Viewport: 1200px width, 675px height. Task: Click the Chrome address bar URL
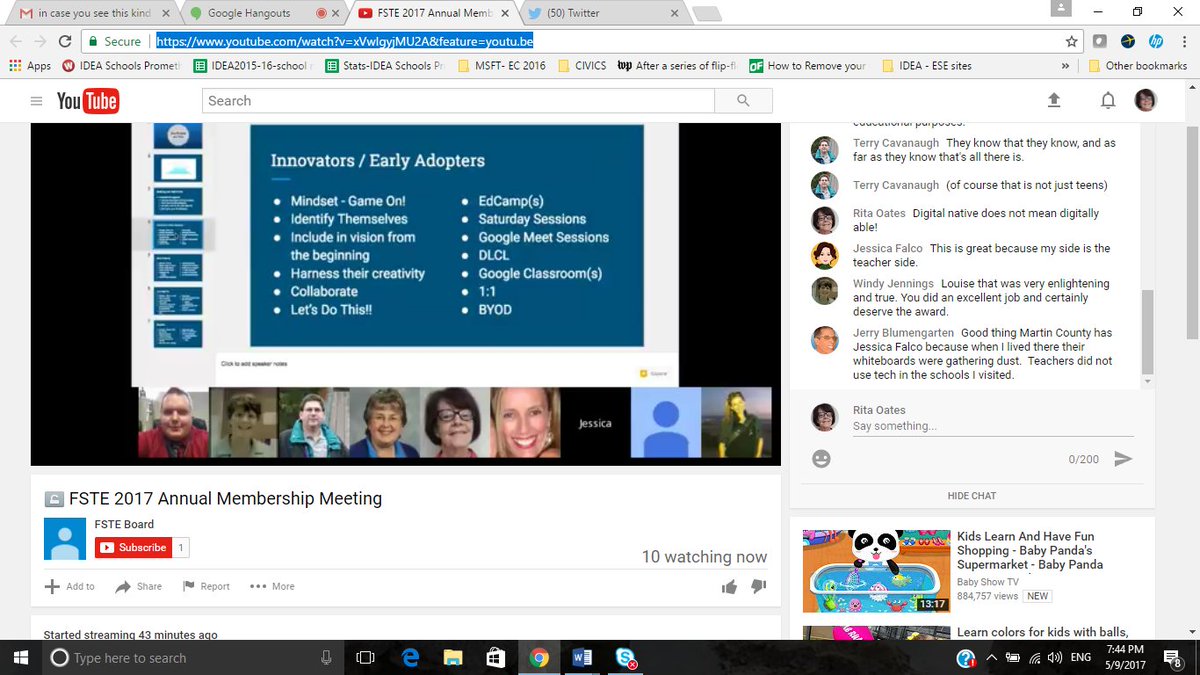pos(345,41)
